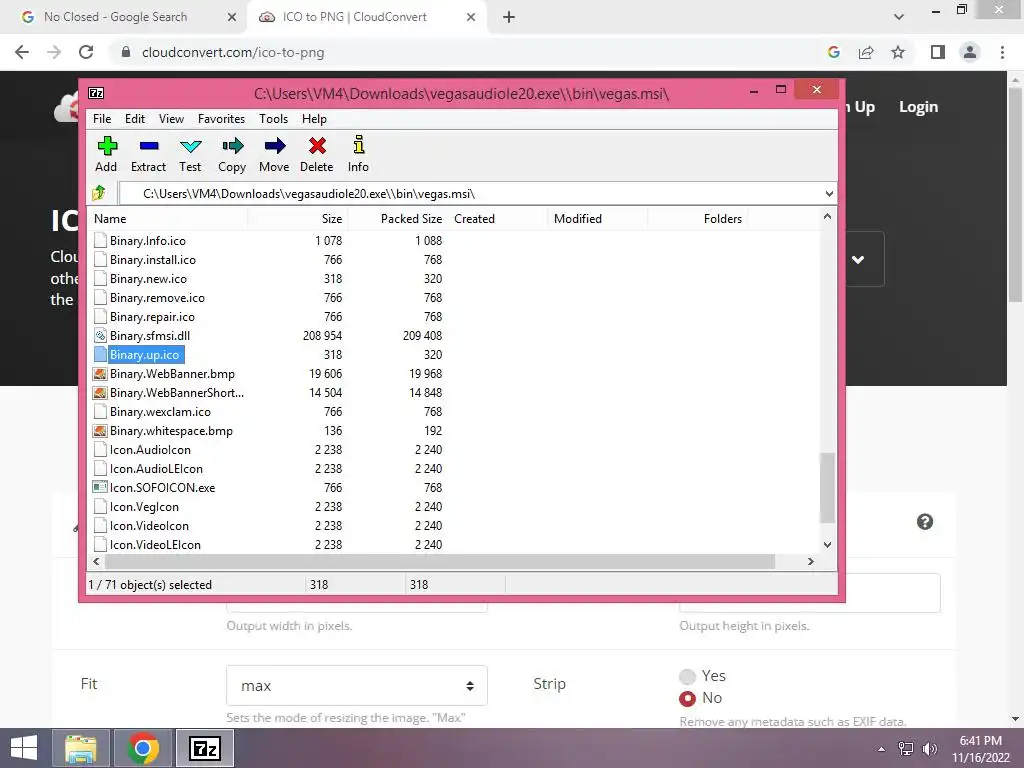Select the Binary.sfmsi.dll file icon
This screenshot has height=768, width=1024.
point(100,336)
